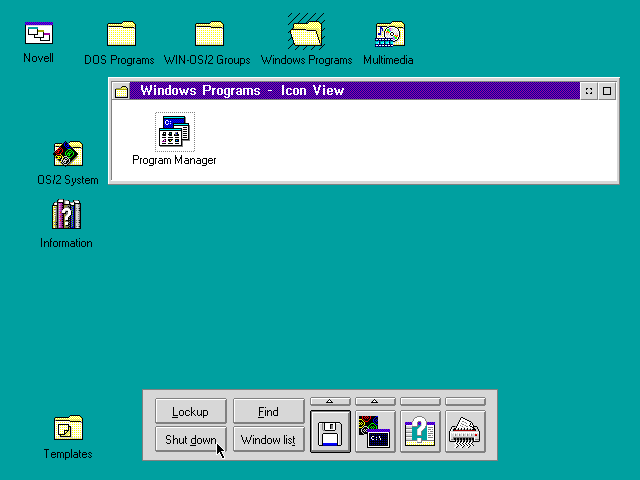This screenshot has height=480, width=640.
Task: Hide the Windows Programs window with hide button
Action: (589, 91)
